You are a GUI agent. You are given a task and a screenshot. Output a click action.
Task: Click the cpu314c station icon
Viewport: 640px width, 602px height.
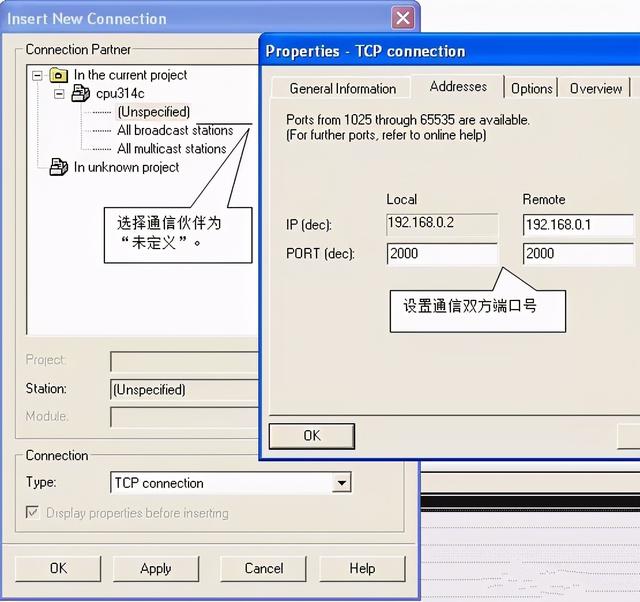(81, 93)
